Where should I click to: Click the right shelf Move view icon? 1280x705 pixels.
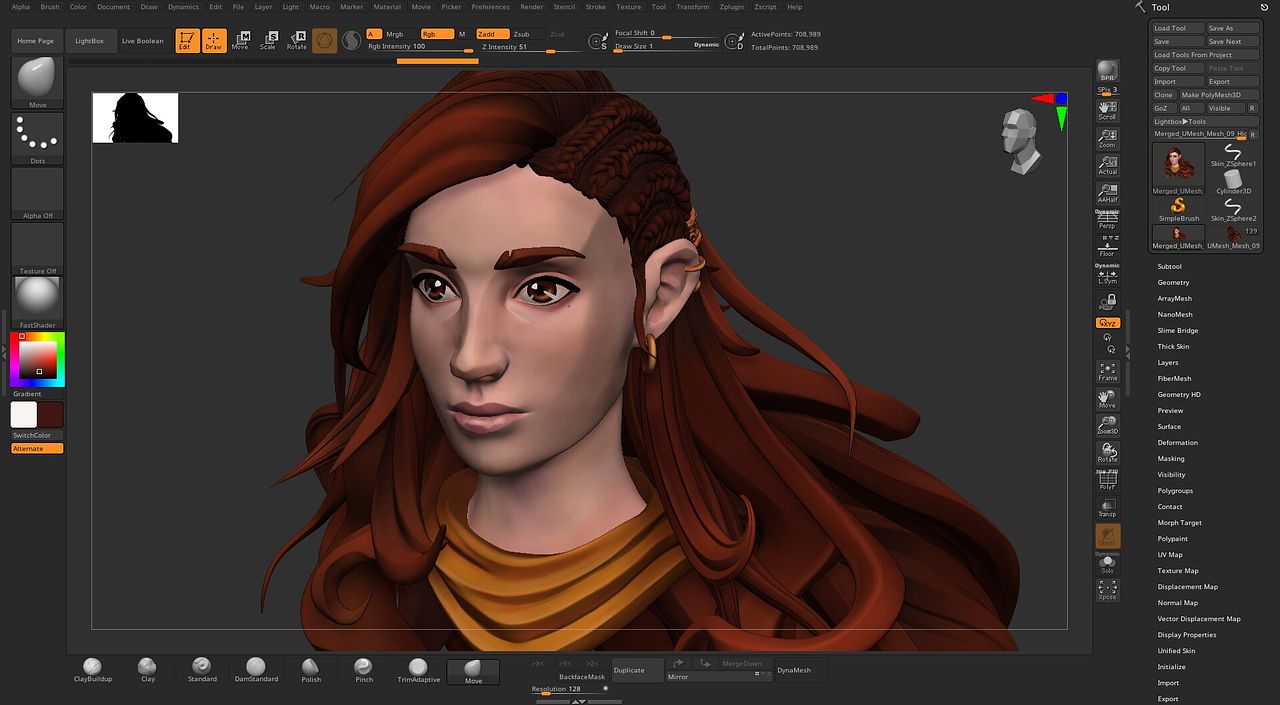(1107, 398)
